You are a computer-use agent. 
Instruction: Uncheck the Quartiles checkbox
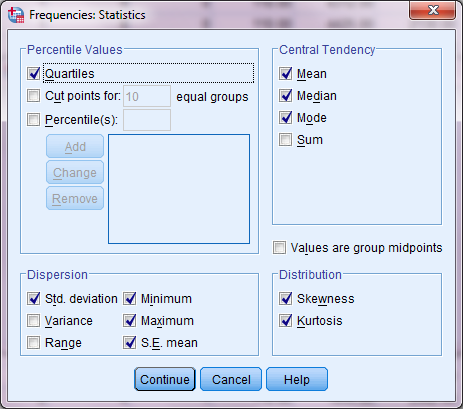[x=33, y=73]
